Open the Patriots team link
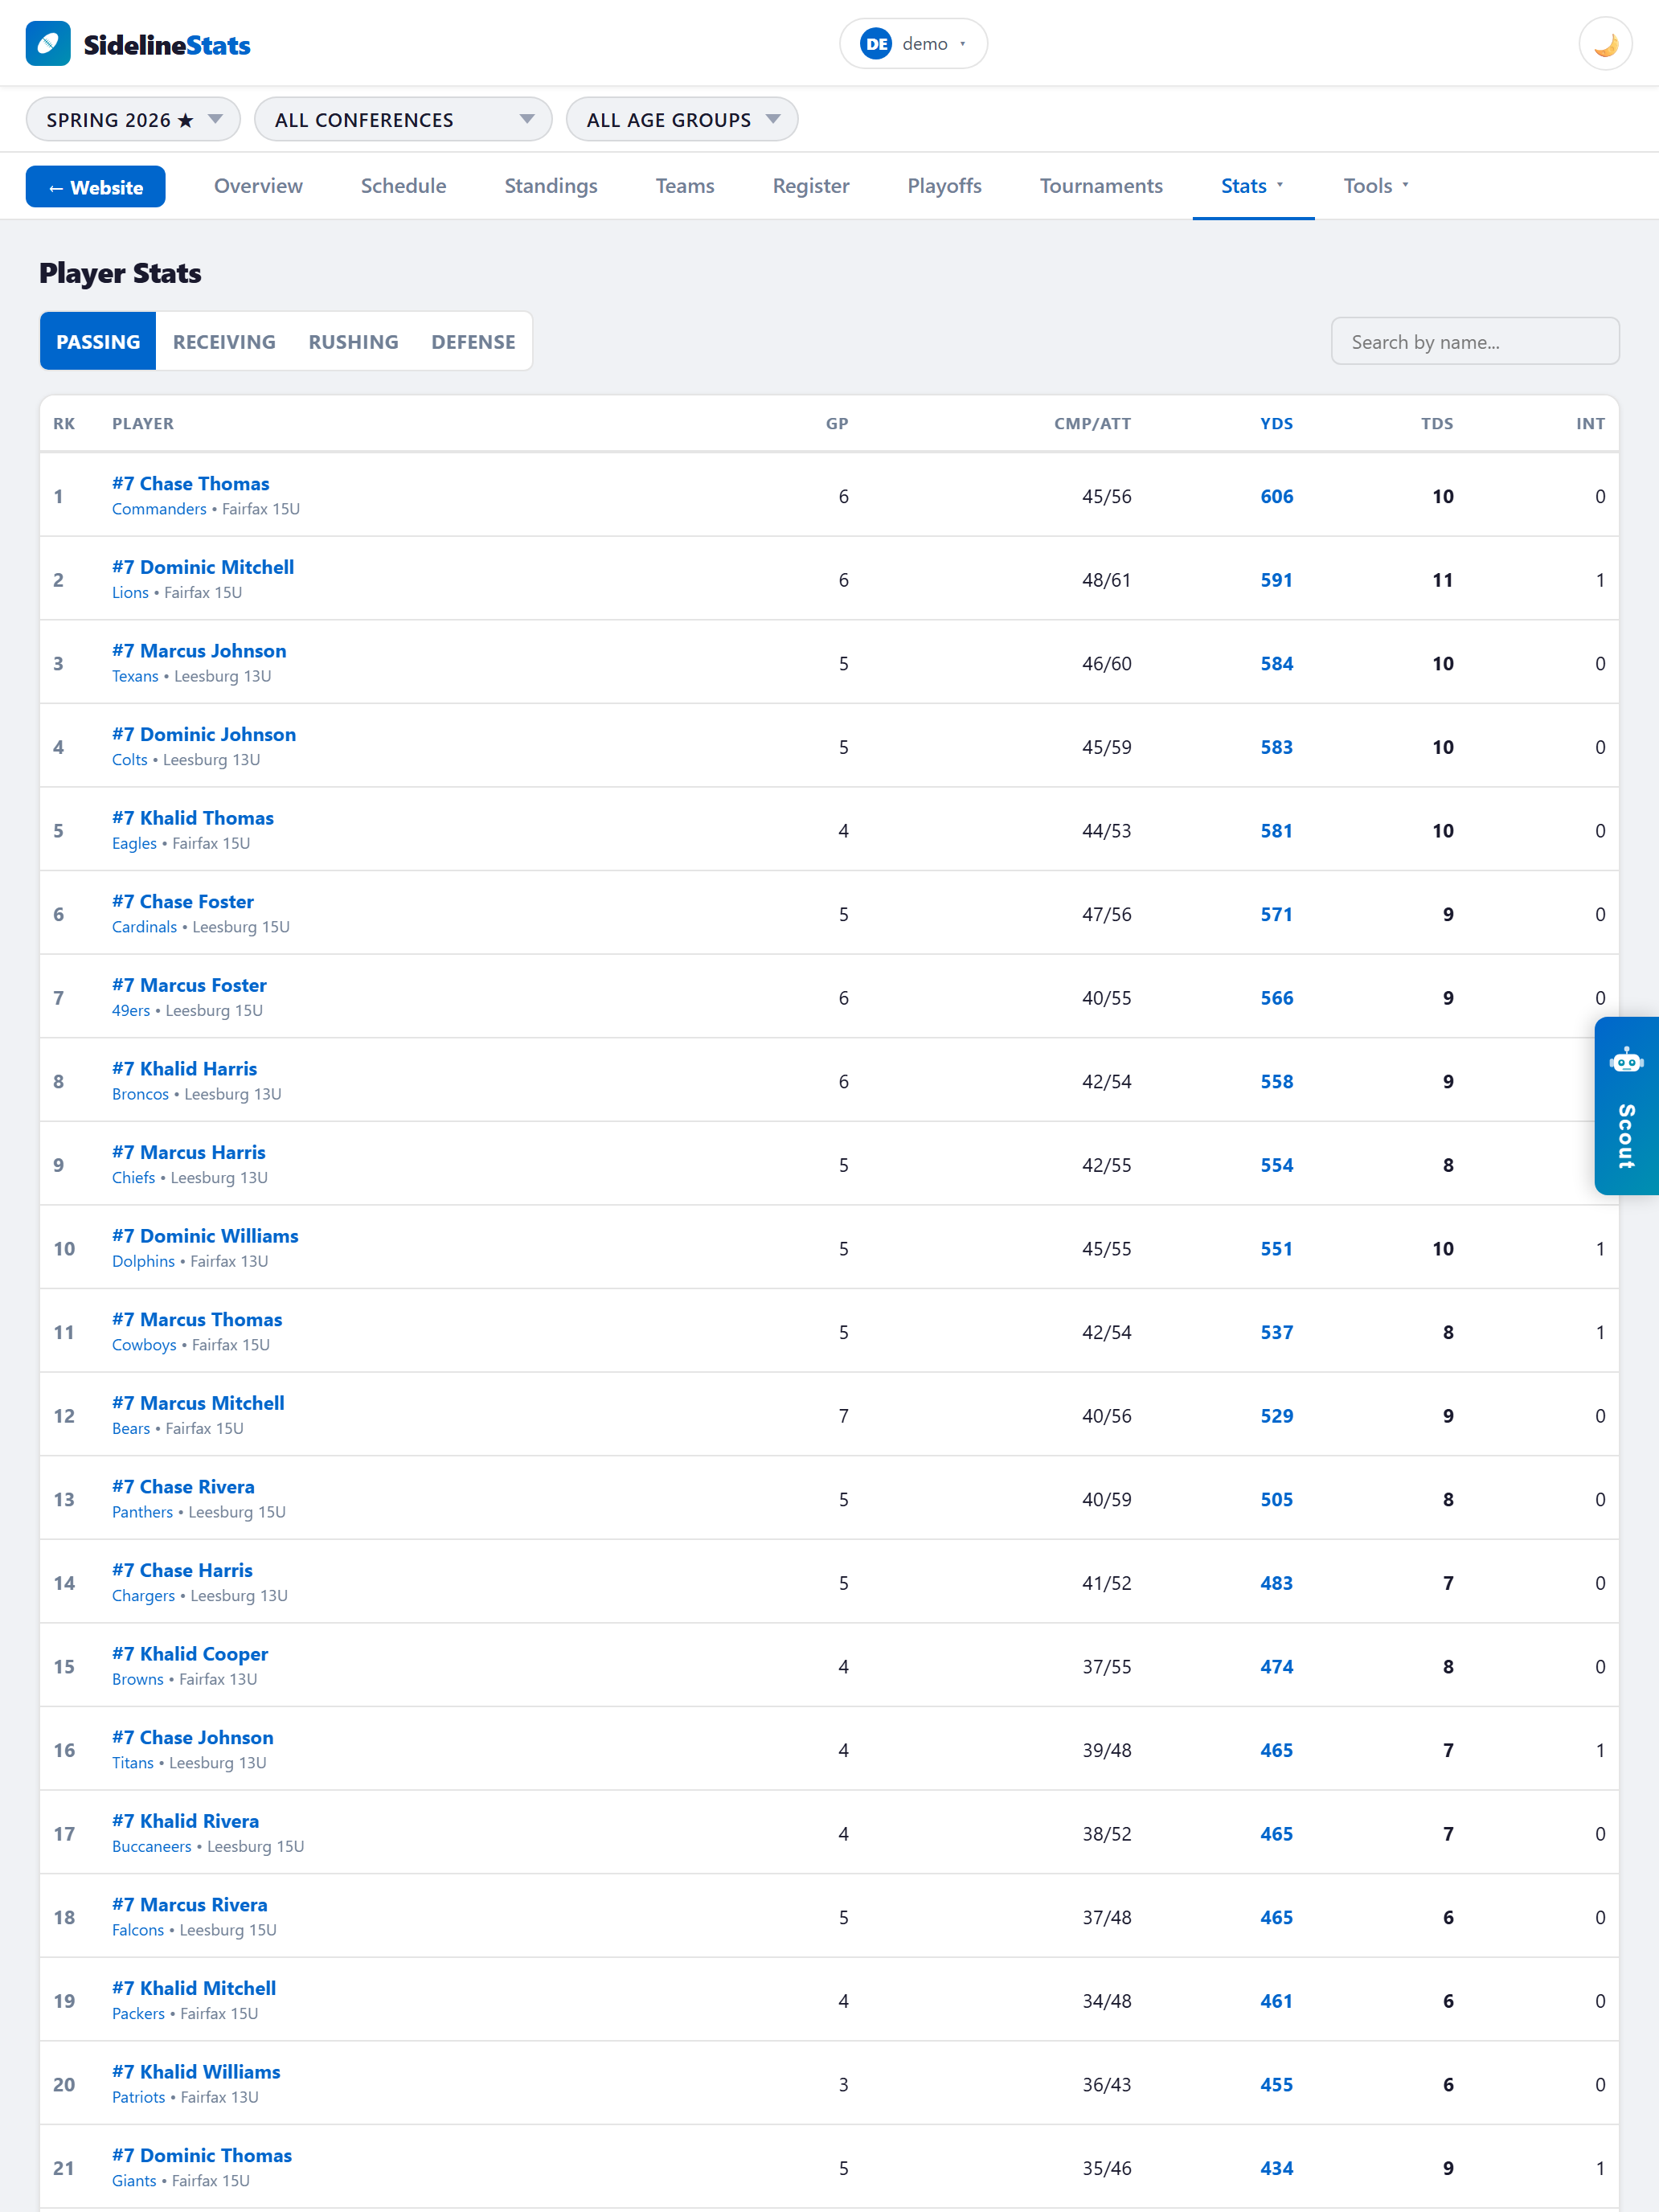Image resolution: width=1659 pixels, height=2212 pixels. pos(138,2098)
